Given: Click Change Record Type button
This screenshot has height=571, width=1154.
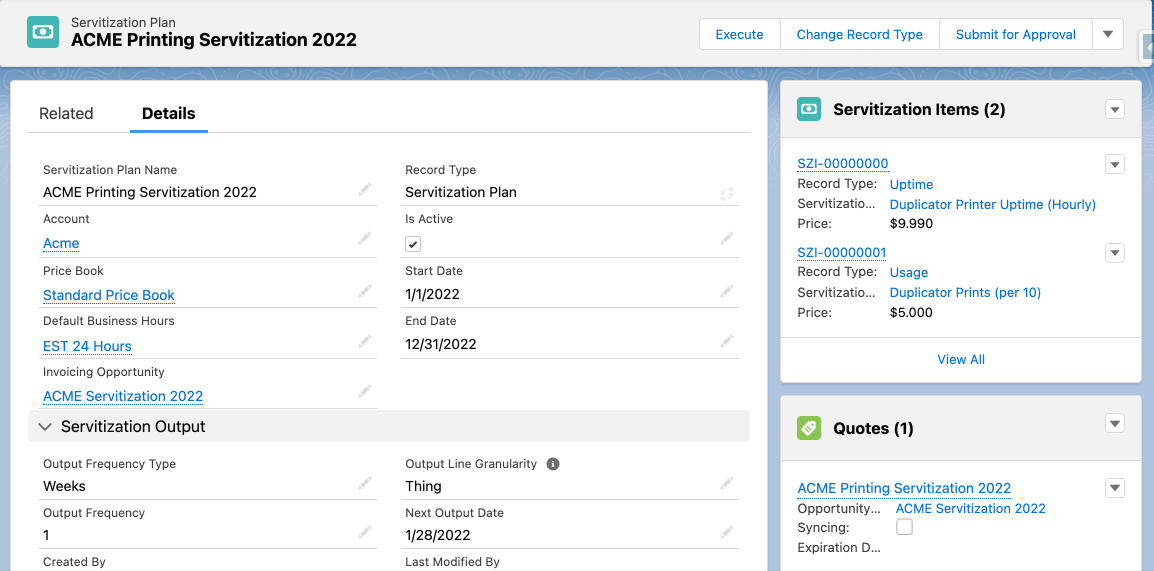Looking at the screenshot, I should pyautogui.click(x=860, y=35).
